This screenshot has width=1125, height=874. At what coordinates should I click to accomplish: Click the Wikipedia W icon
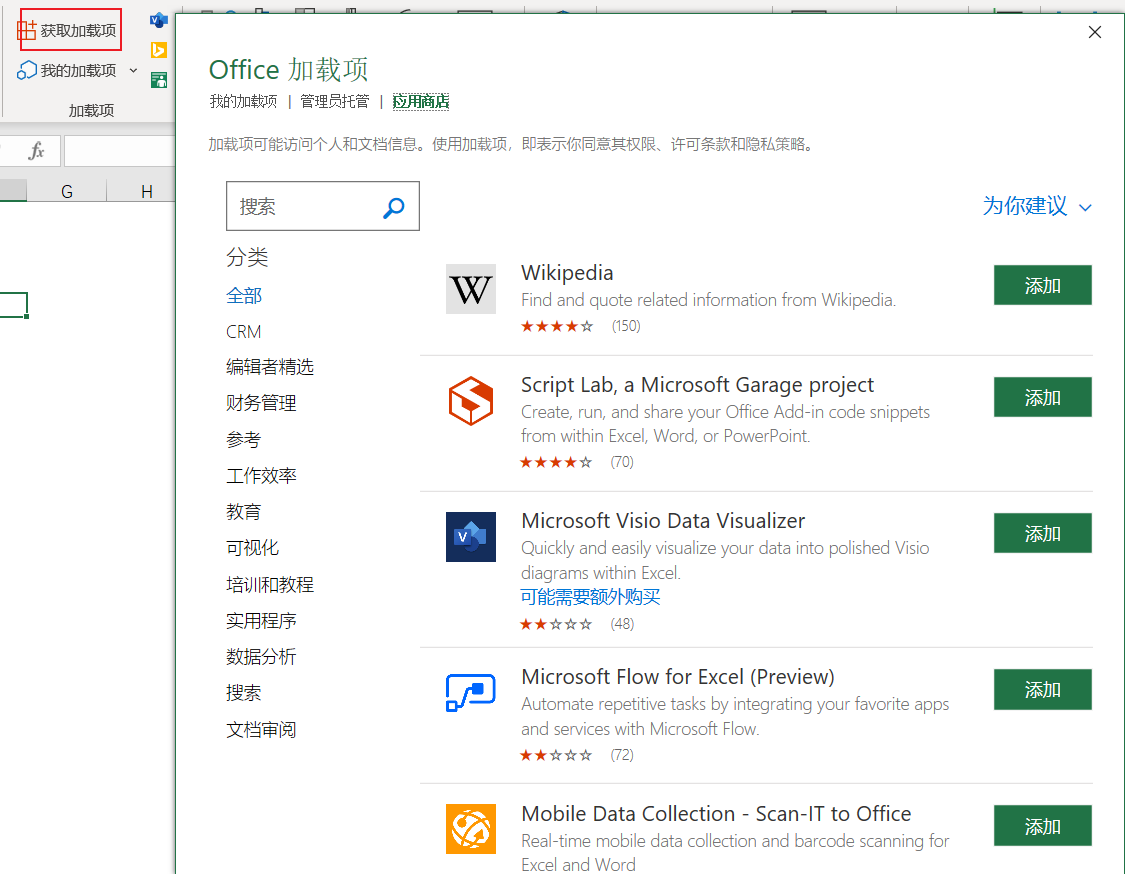coord(471,289)
